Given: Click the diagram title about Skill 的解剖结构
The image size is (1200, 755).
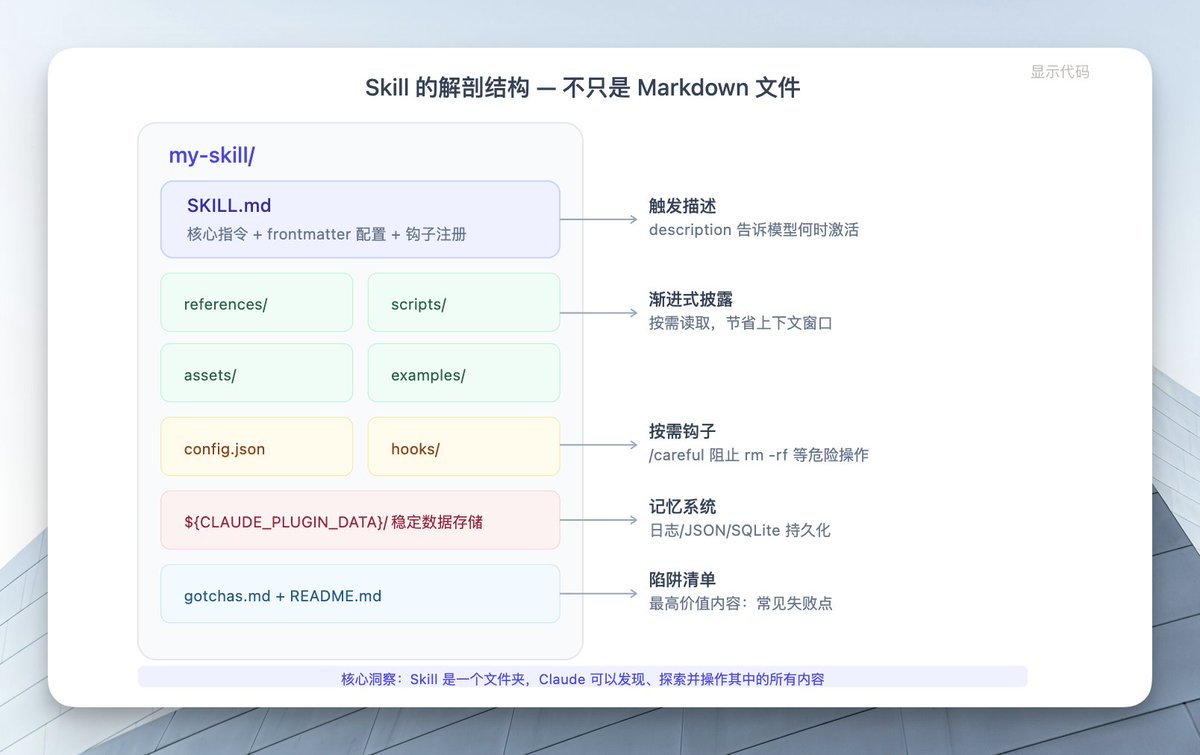Looking at the screenshot, I should (583, 88).
